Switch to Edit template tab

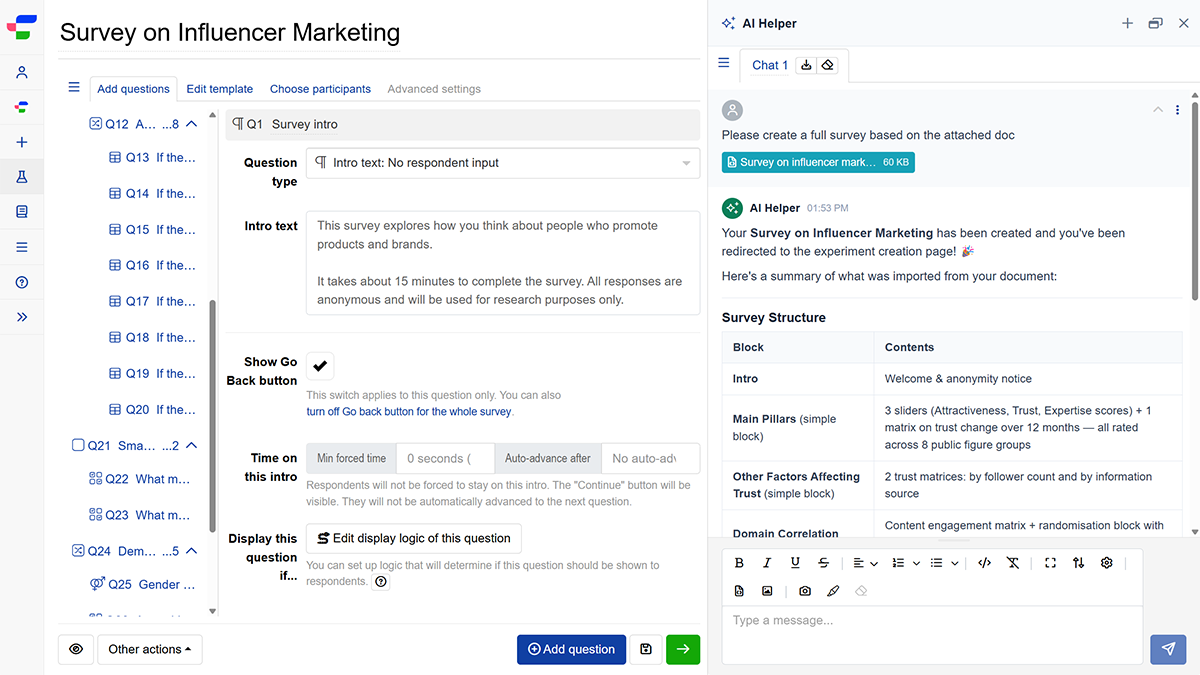click(x=220, y=89)
